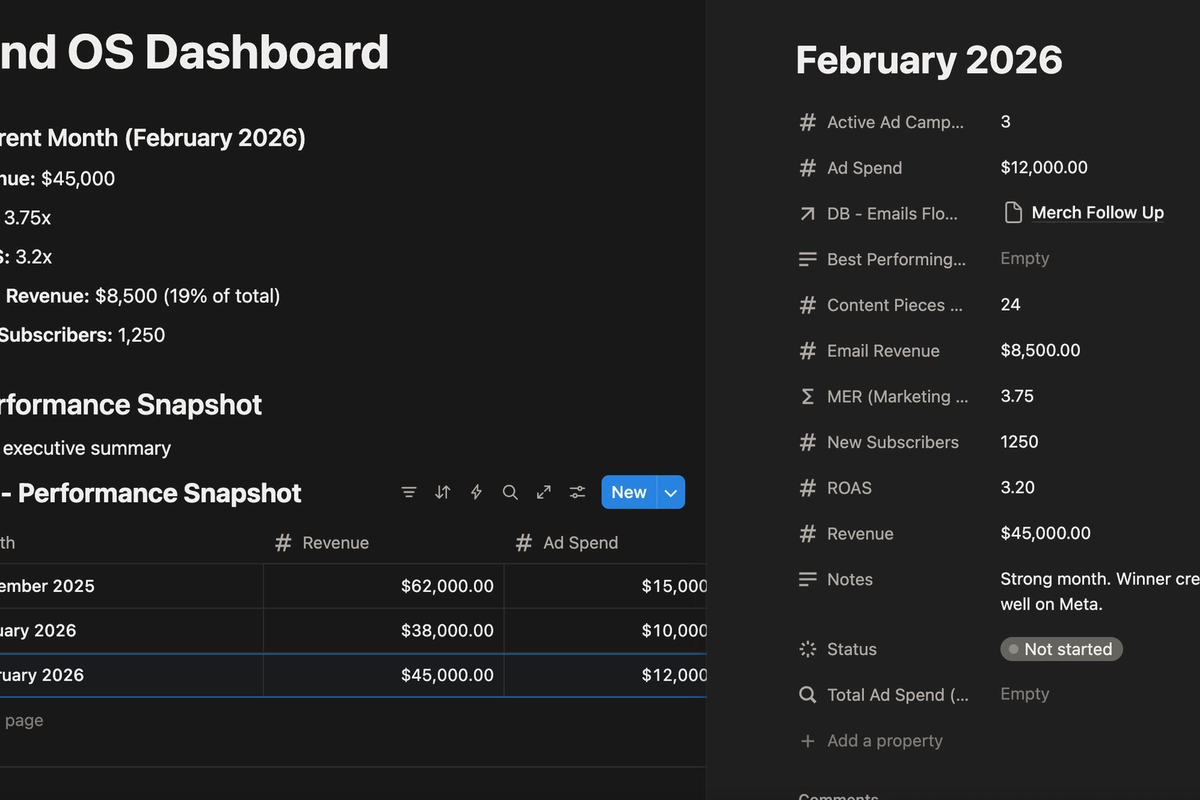Click the 1,250 subscribers text line
1200x800 pixels.
coord(83,335)
